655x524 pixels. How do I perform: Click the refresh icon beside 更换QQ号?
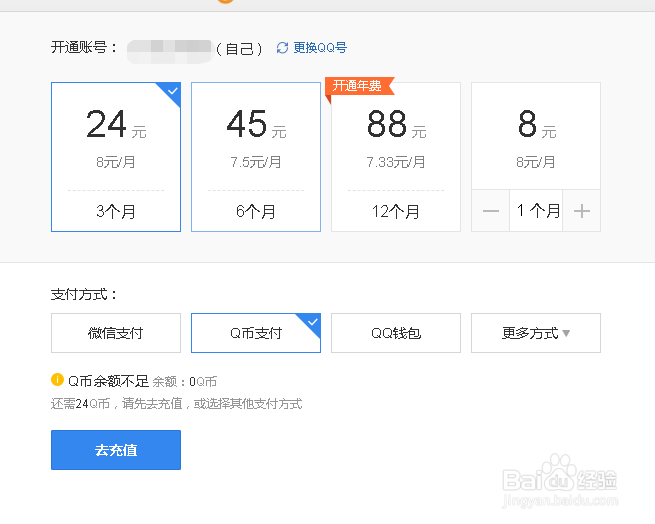click(282, 48)
